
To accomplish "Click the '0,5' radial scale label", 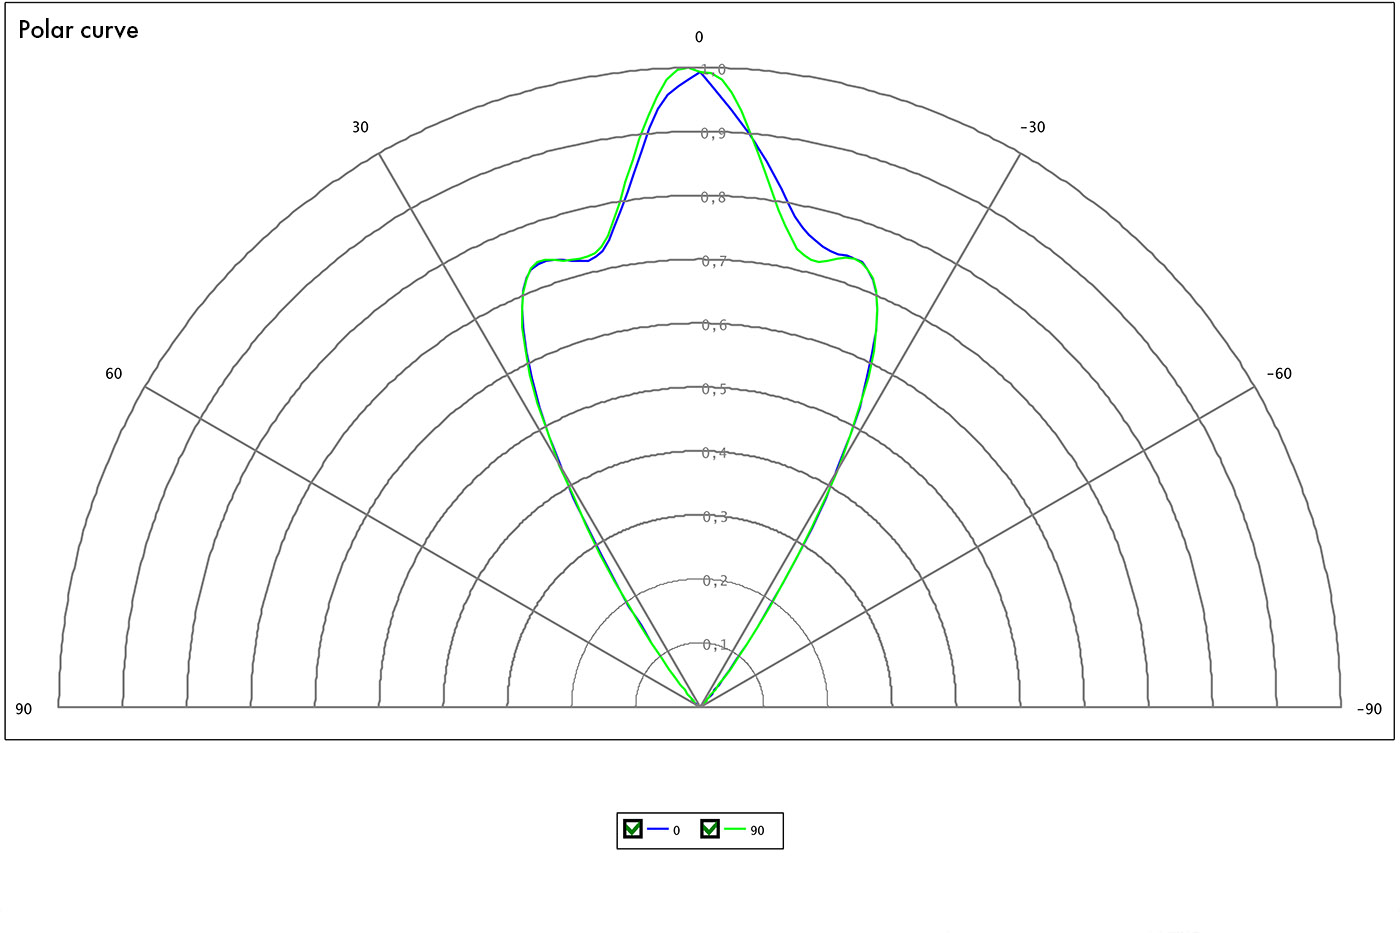I will coord(714,390).
